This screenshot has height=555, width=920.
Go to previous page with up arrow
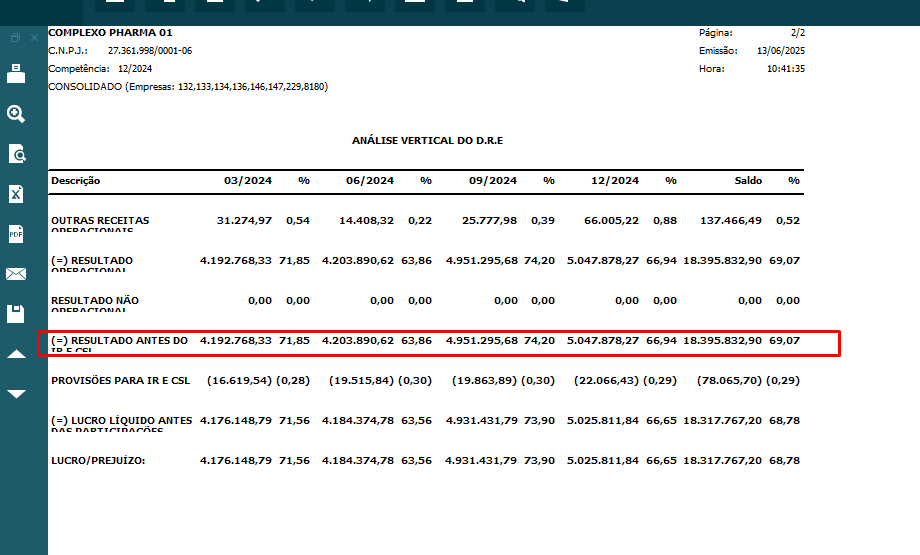(16, 354)
